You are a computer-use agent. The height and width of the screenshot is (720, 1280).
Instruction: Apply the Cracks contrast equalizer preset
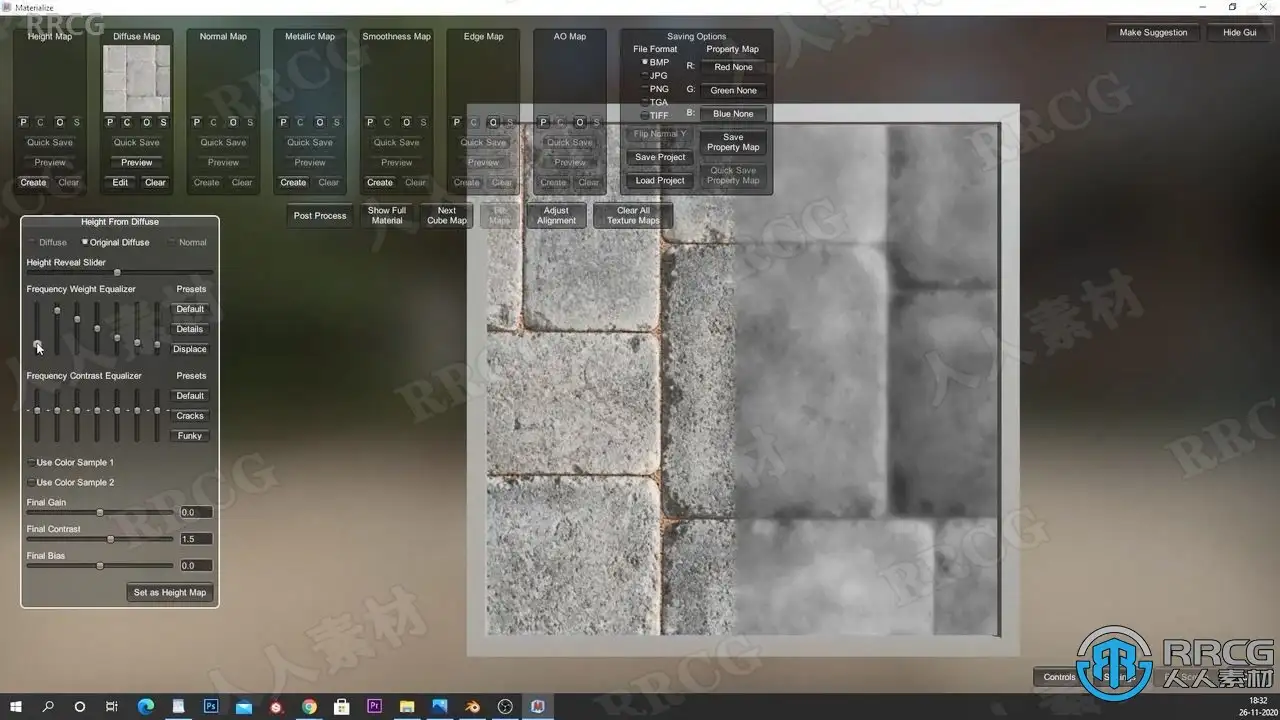(190, 416)
